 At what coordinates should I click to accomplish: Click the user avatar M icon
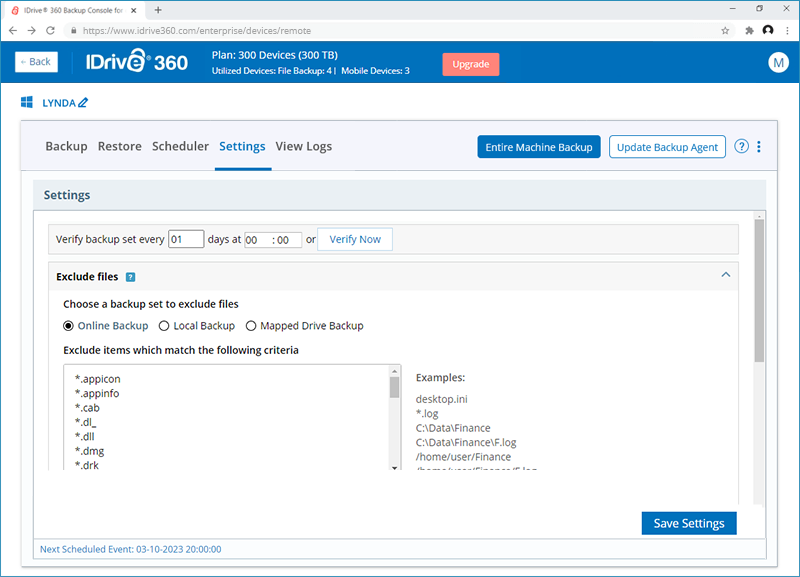coord(778,63)
